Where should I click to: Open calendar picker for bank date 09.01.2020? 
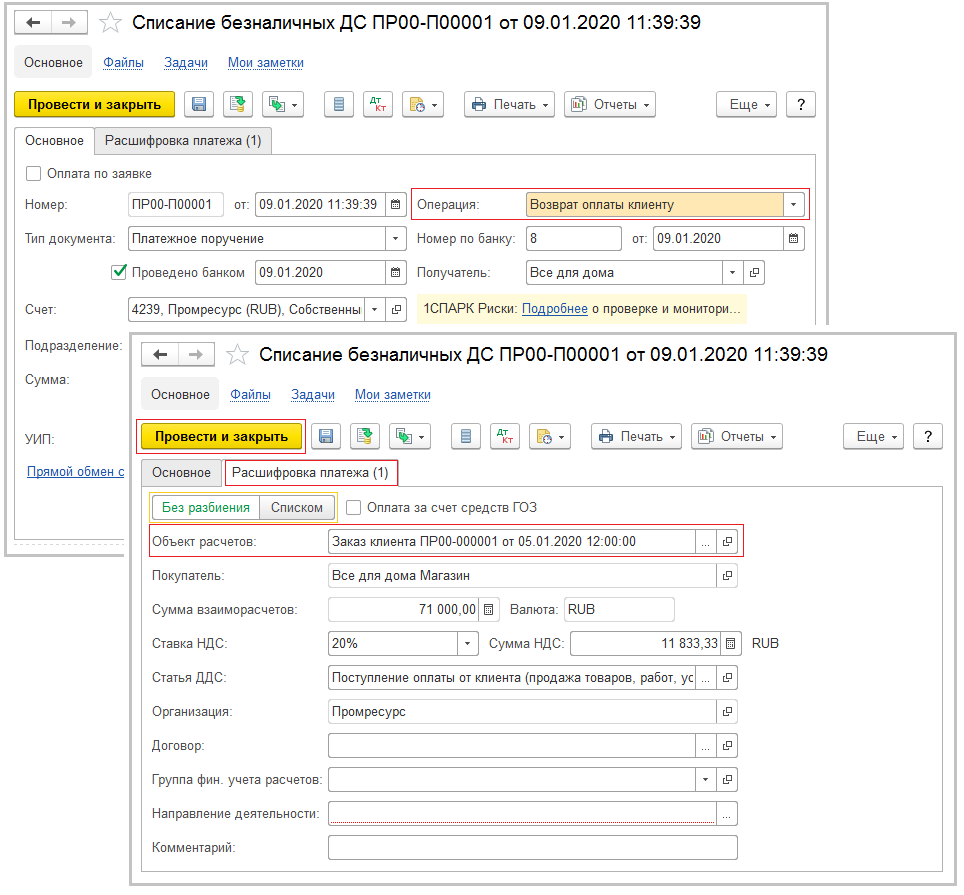pos(794,239)
